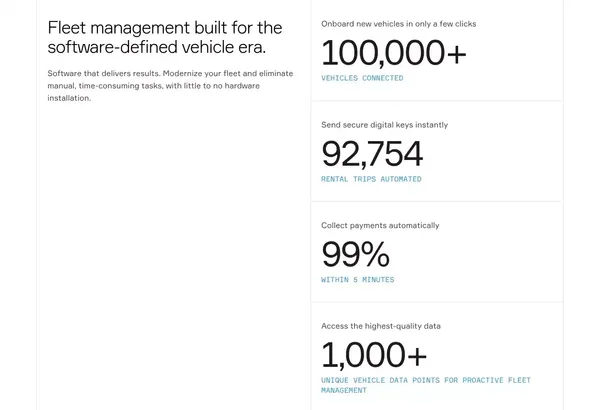Click the 'installation.' word ending the paragraph
The image size is (600, 410).
pos(69,98)
